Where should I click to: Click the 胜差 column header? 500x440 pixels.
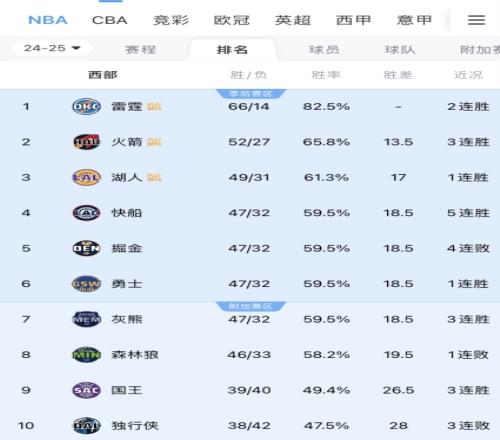click(398, 75)
